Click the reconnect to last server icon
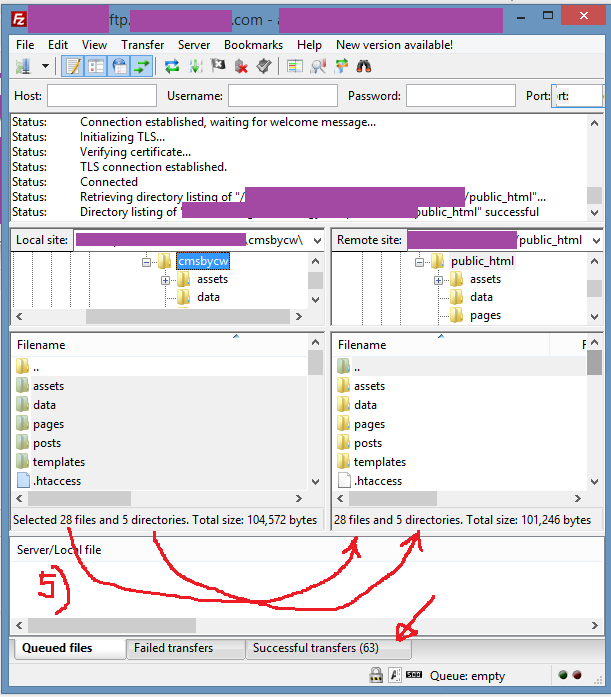Viewport: 611px width, 697px height. point(263,67)
